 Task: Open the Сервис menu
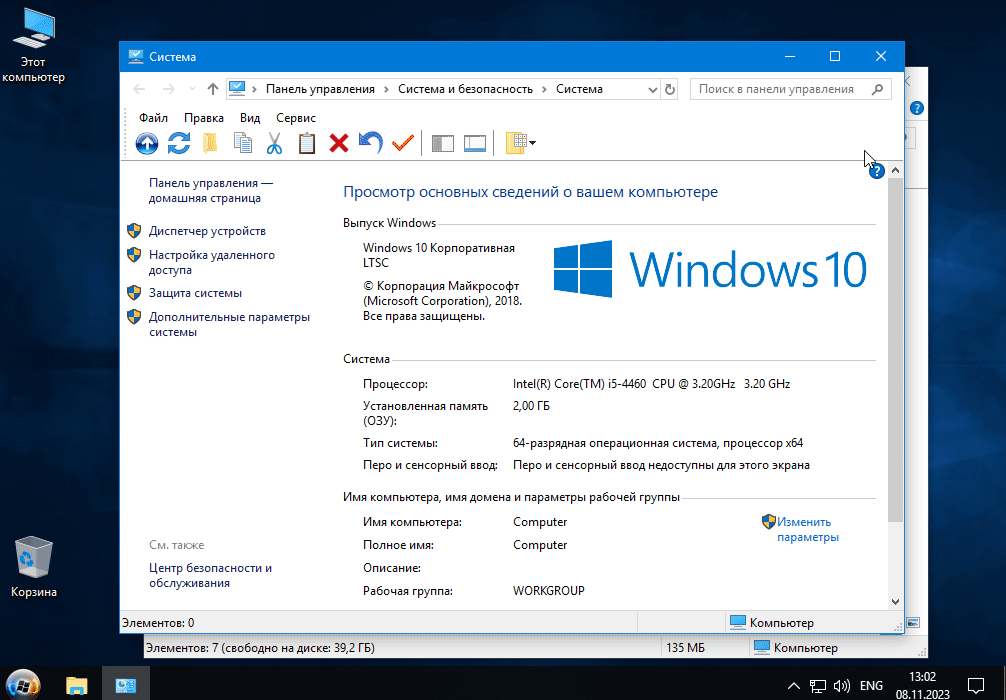[x=296, y=118]
